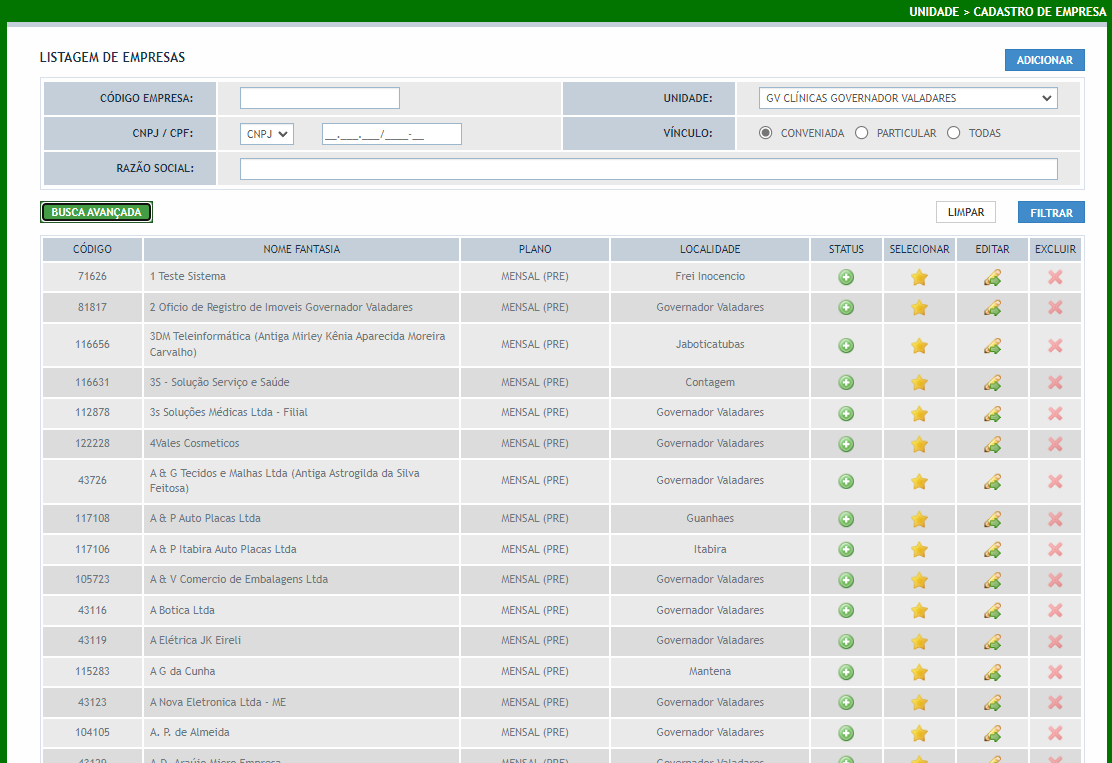Viewport: 1112px width, 763px height.
Task: Focus the Código Empresa input field
Action: pyautogui.click(x=320, y=98)
